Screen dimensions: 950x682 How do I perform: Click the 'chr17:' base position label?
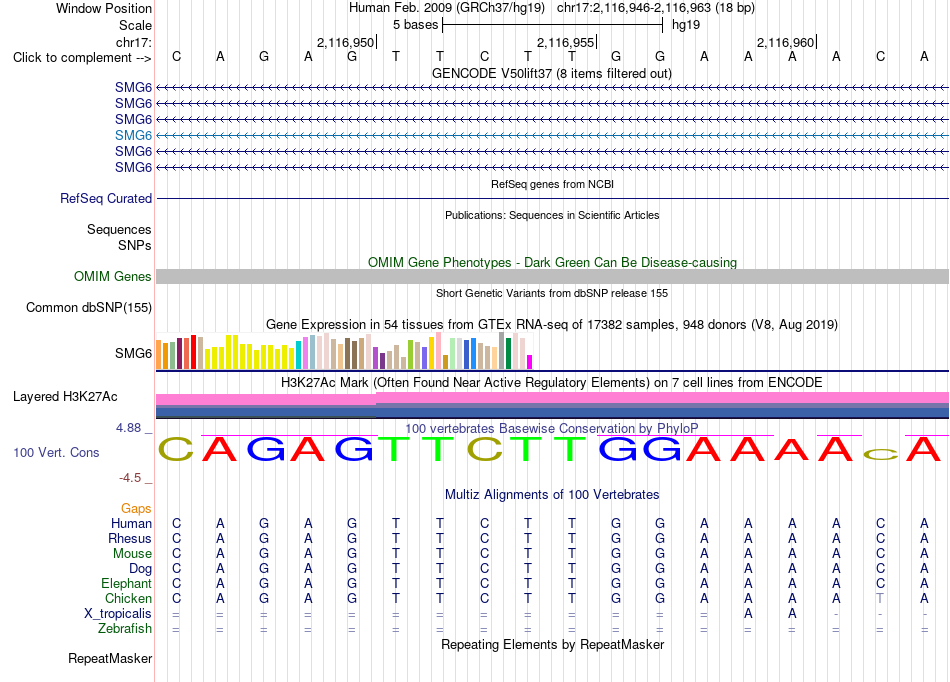pyautogui.click(x=133, y=42)
